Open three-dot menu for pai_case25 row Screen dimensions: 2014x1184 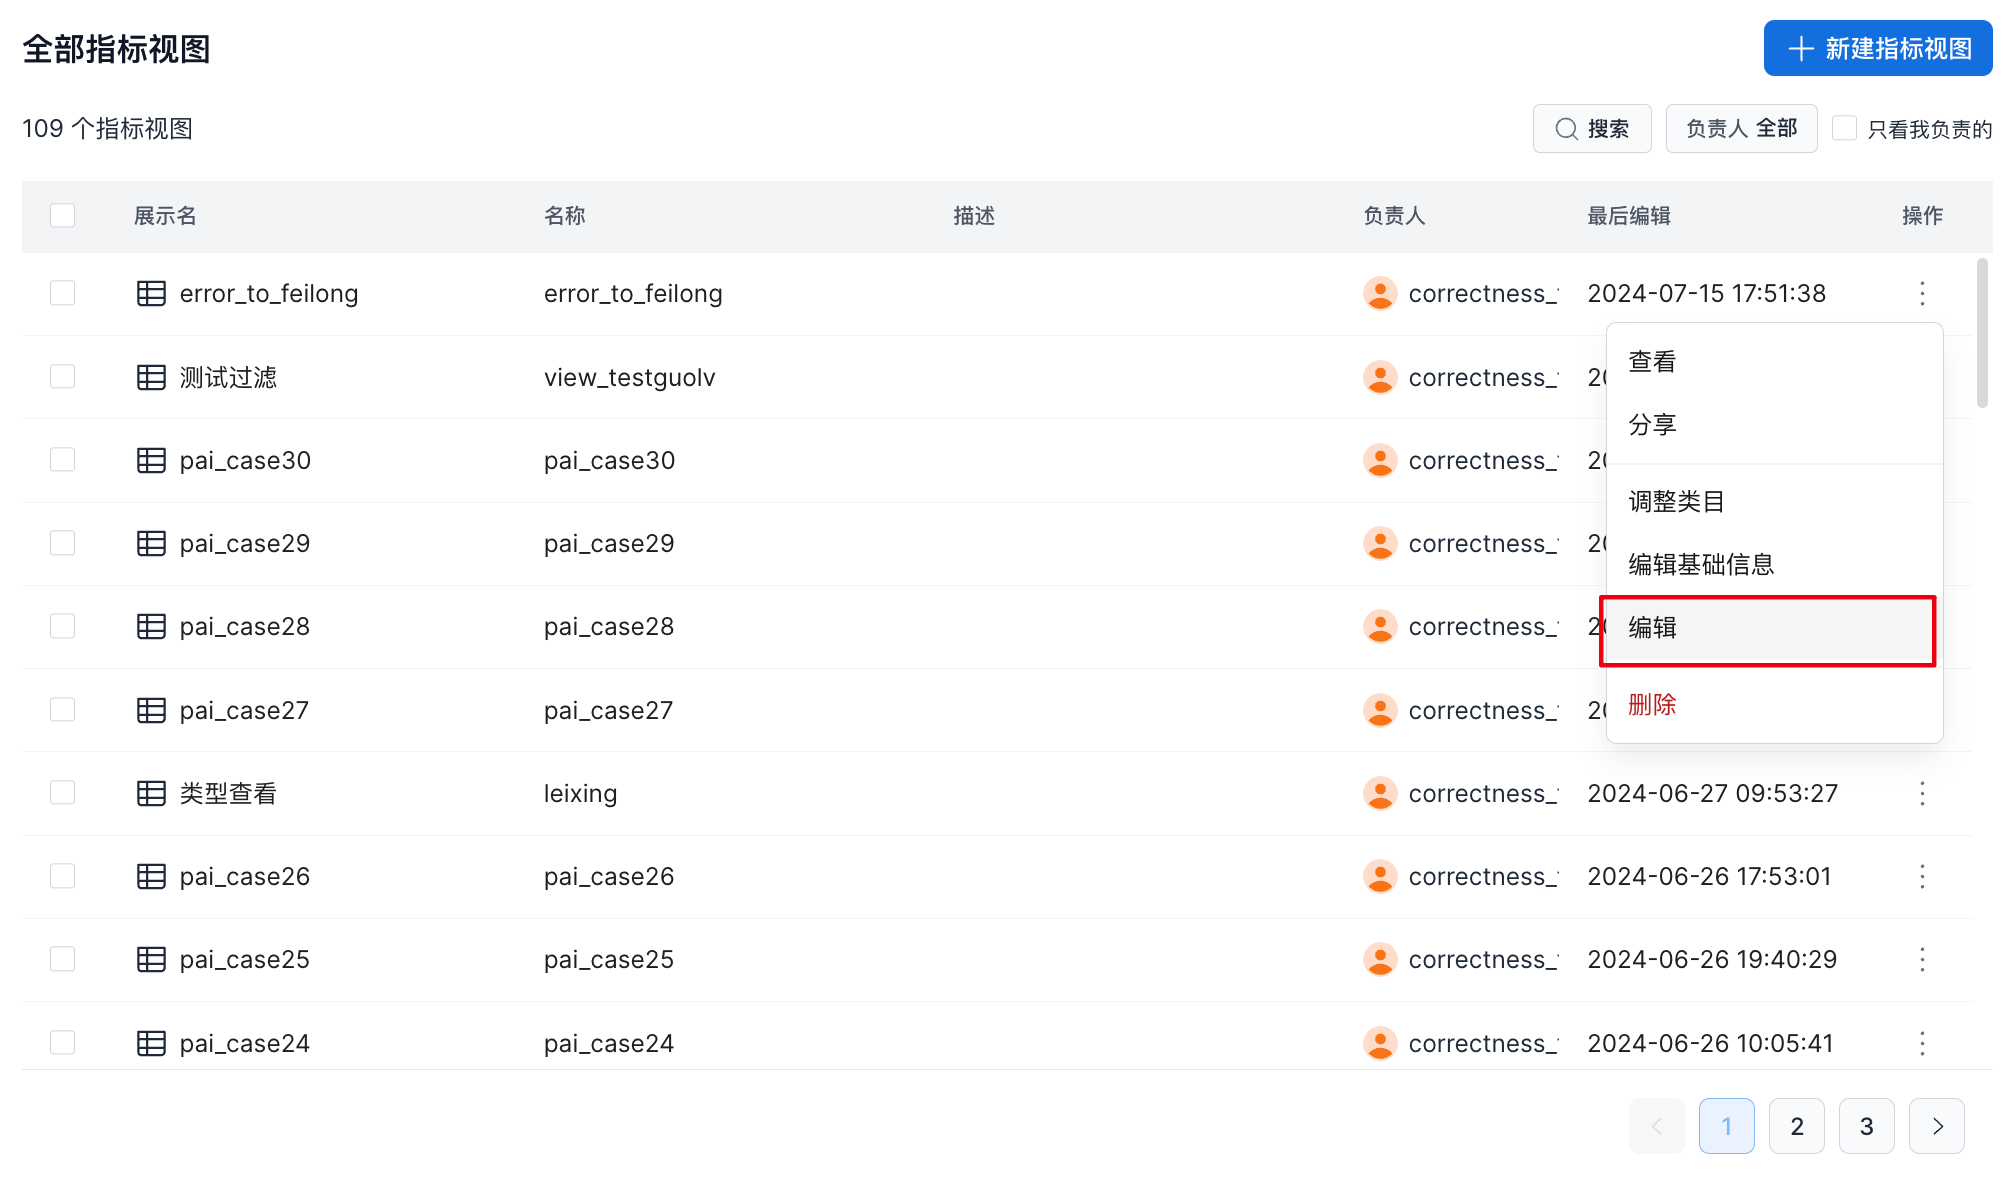1921,959
